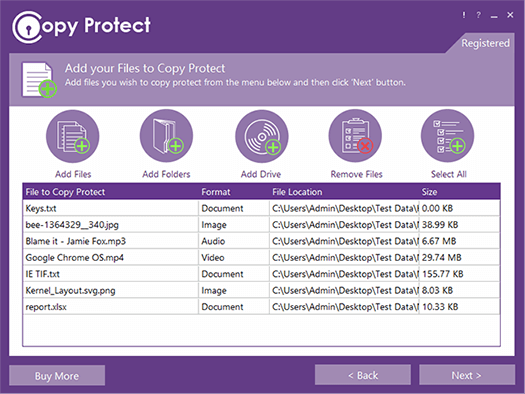Select the Keys.txt file row
525x394 pixels.
[261, 208]
